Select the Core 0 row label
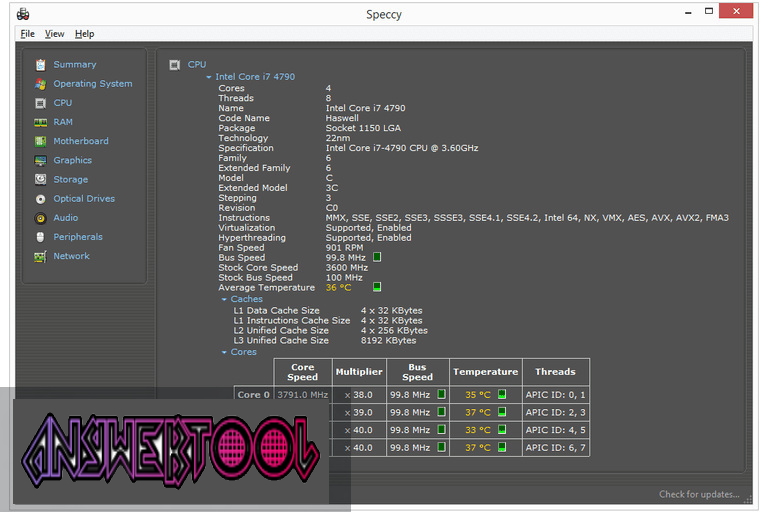 coord(253,394)
